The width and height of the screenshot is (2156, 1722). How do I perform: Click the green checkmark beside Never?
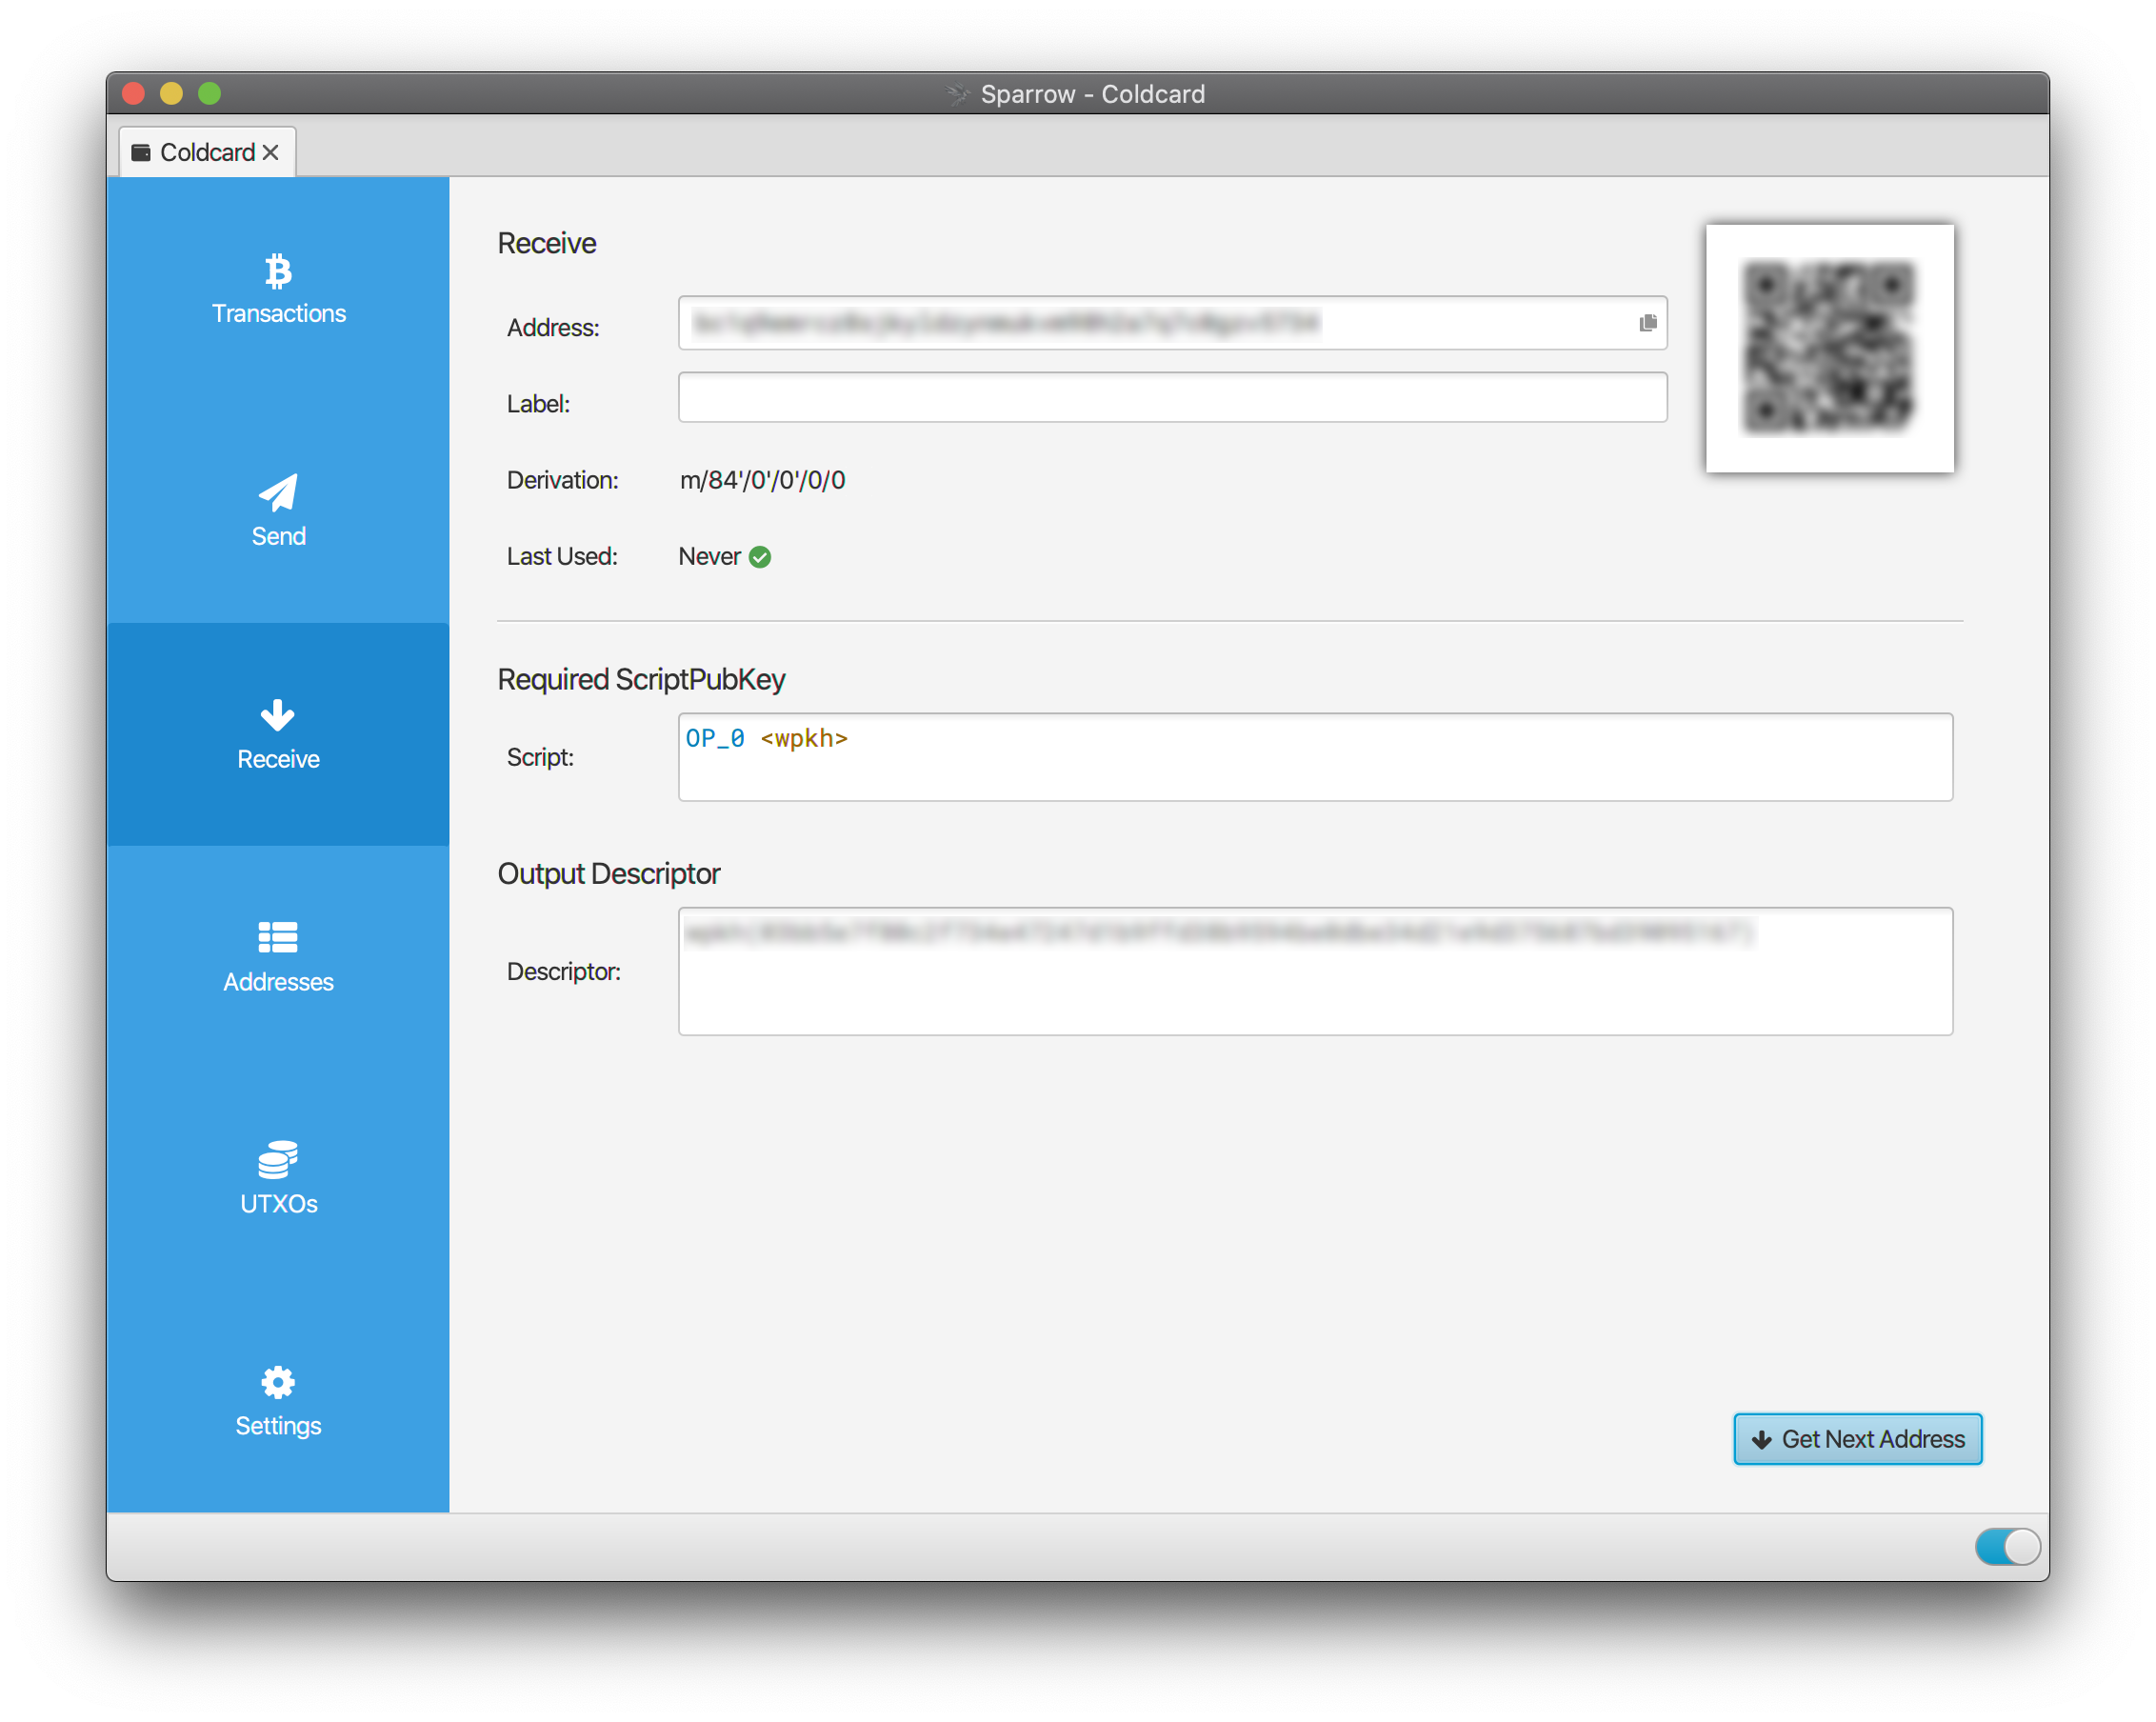pyautogui.click(x=760, y=557)
